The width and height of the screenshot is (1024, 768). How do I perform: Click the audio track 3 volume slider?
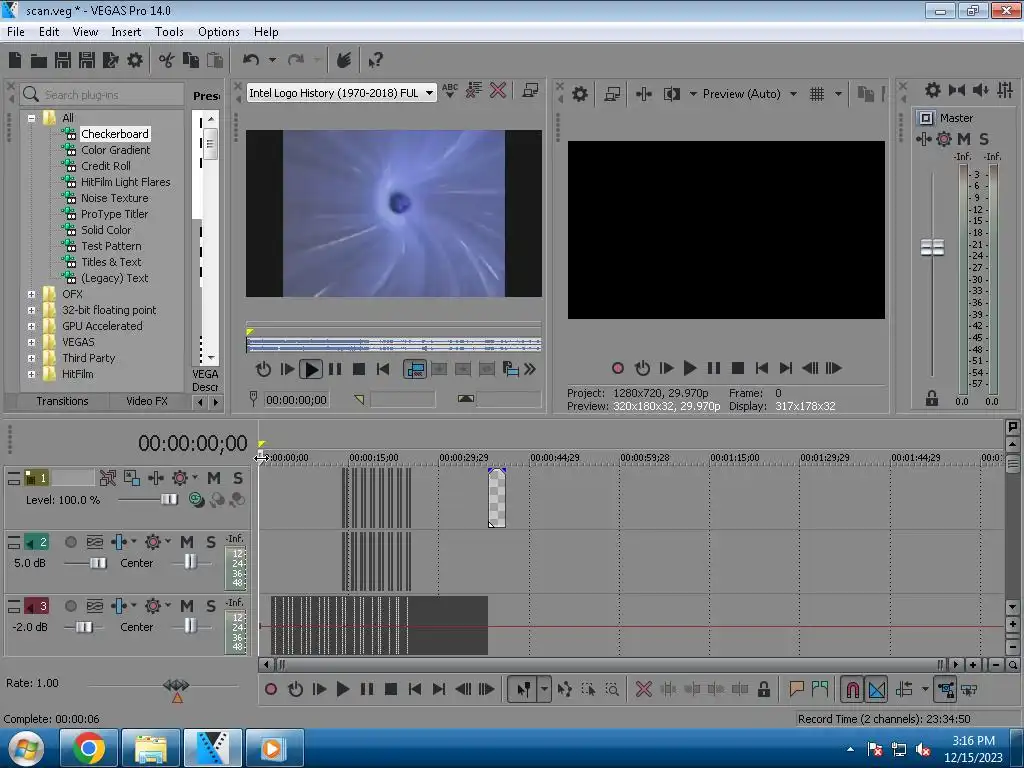[x=84, y=627]
